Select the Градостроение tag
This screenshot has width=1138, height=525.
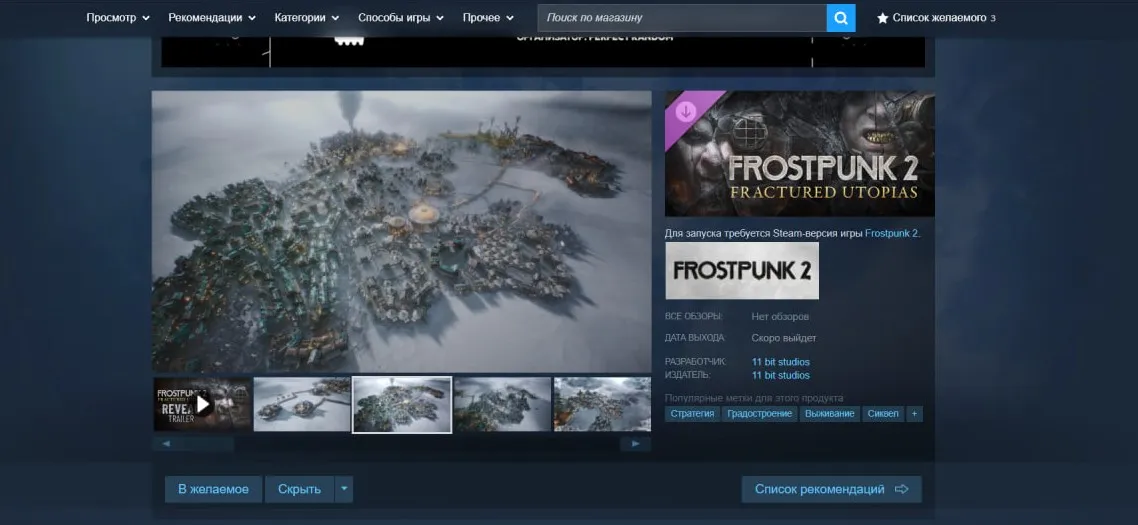click(x=759, y=414)
